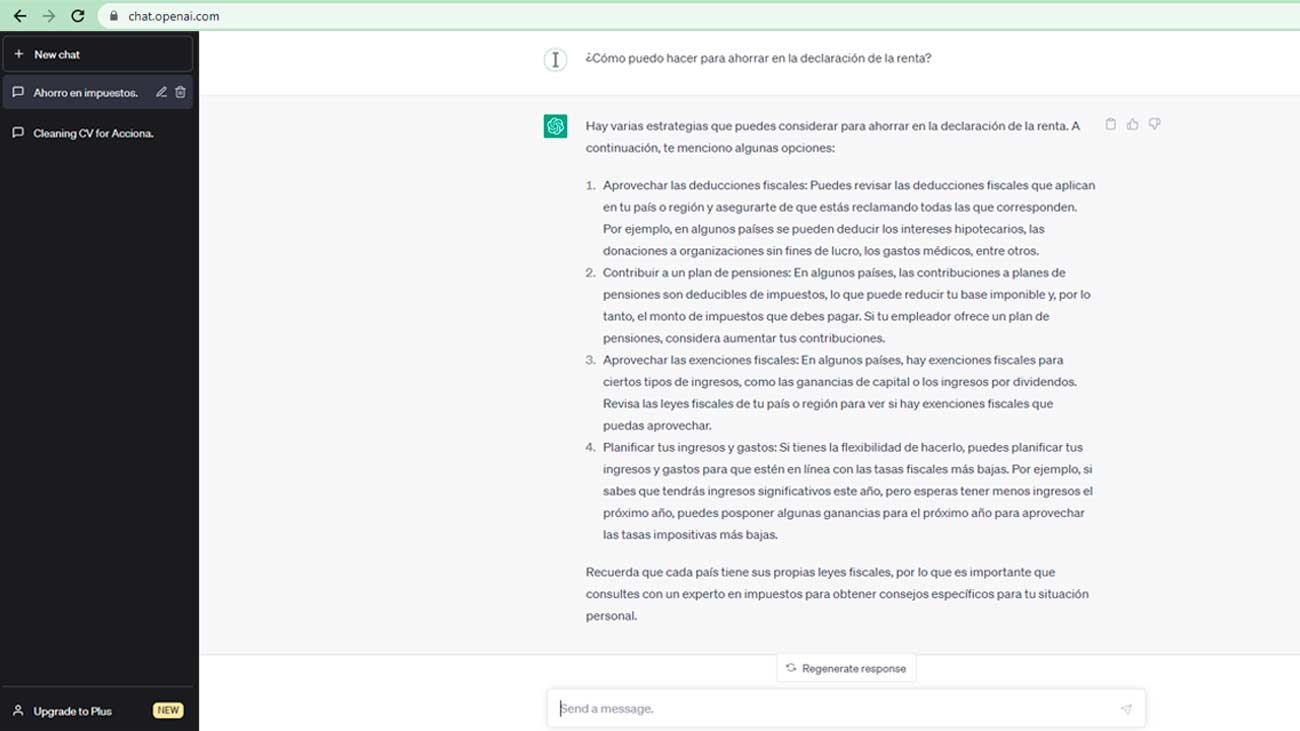Copy the response with the clipboard icon
The image size is (1300, 731).
pos(1110,124)
